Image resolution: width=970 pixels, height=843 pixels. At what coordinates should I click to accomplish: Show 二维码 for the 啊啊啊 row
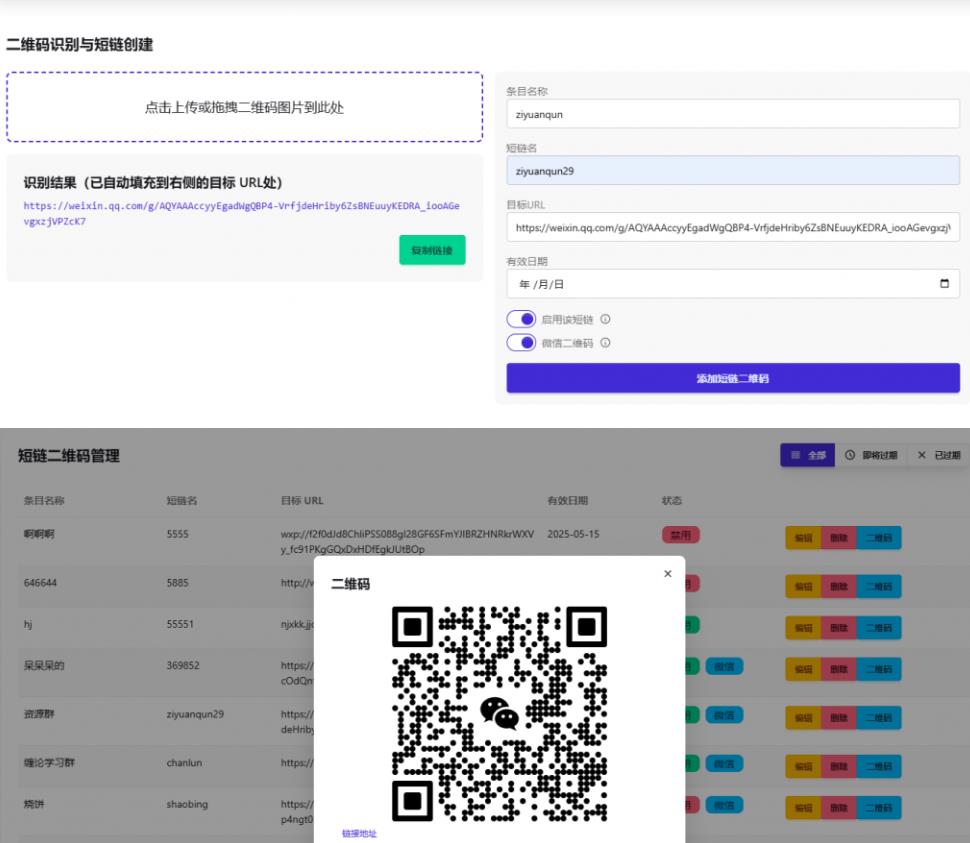[x=879, y=537]
